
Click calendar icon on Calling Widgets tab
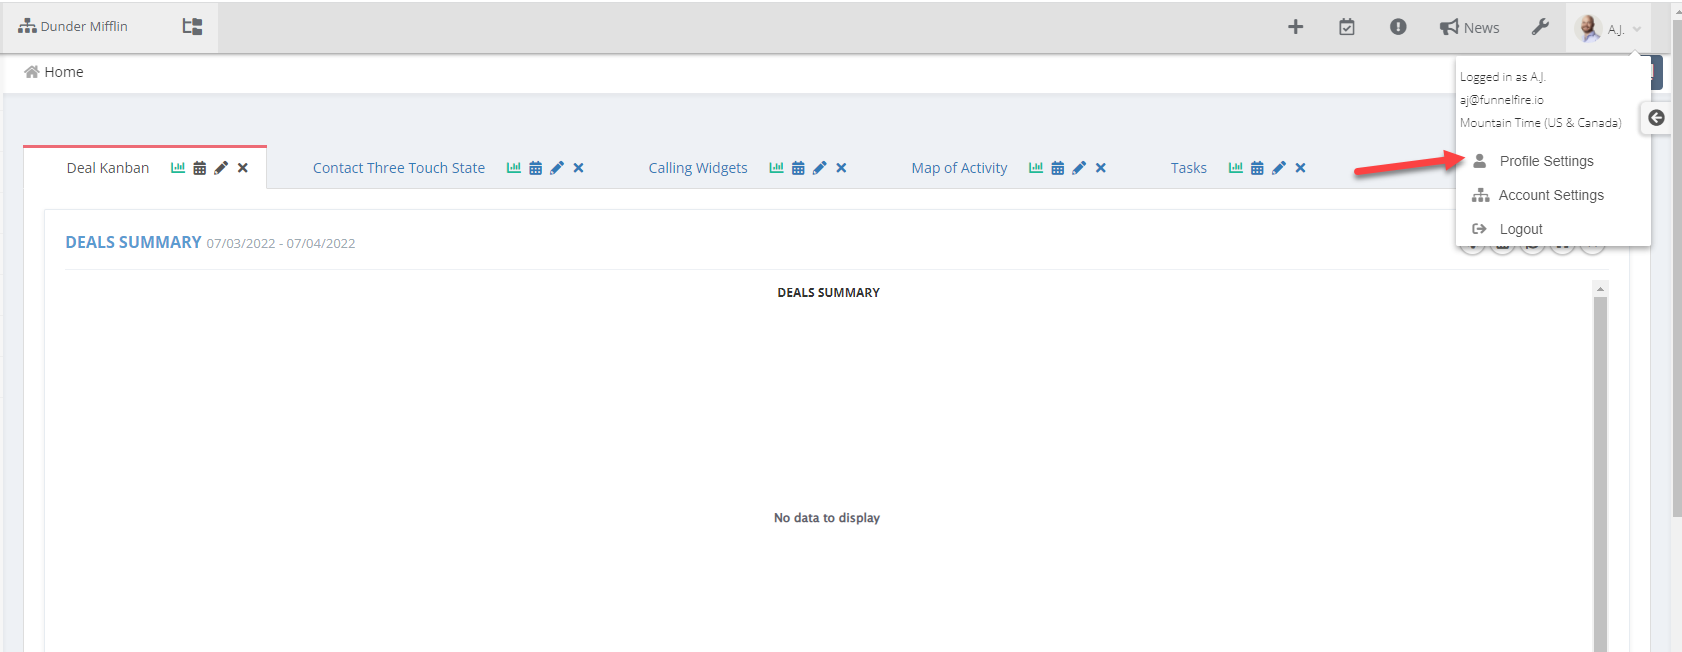pos(798,168)
